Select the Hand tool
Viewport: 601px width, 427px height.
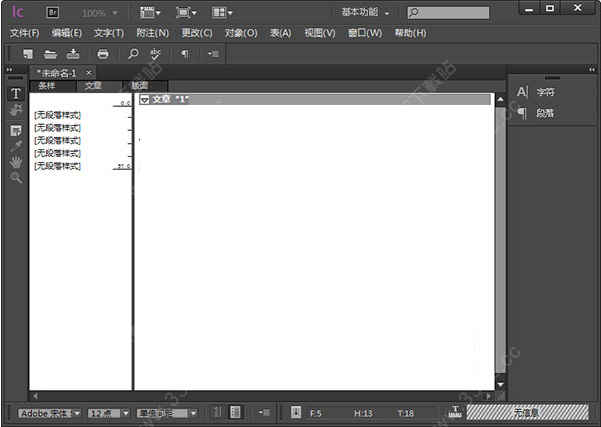click(16, 162)
